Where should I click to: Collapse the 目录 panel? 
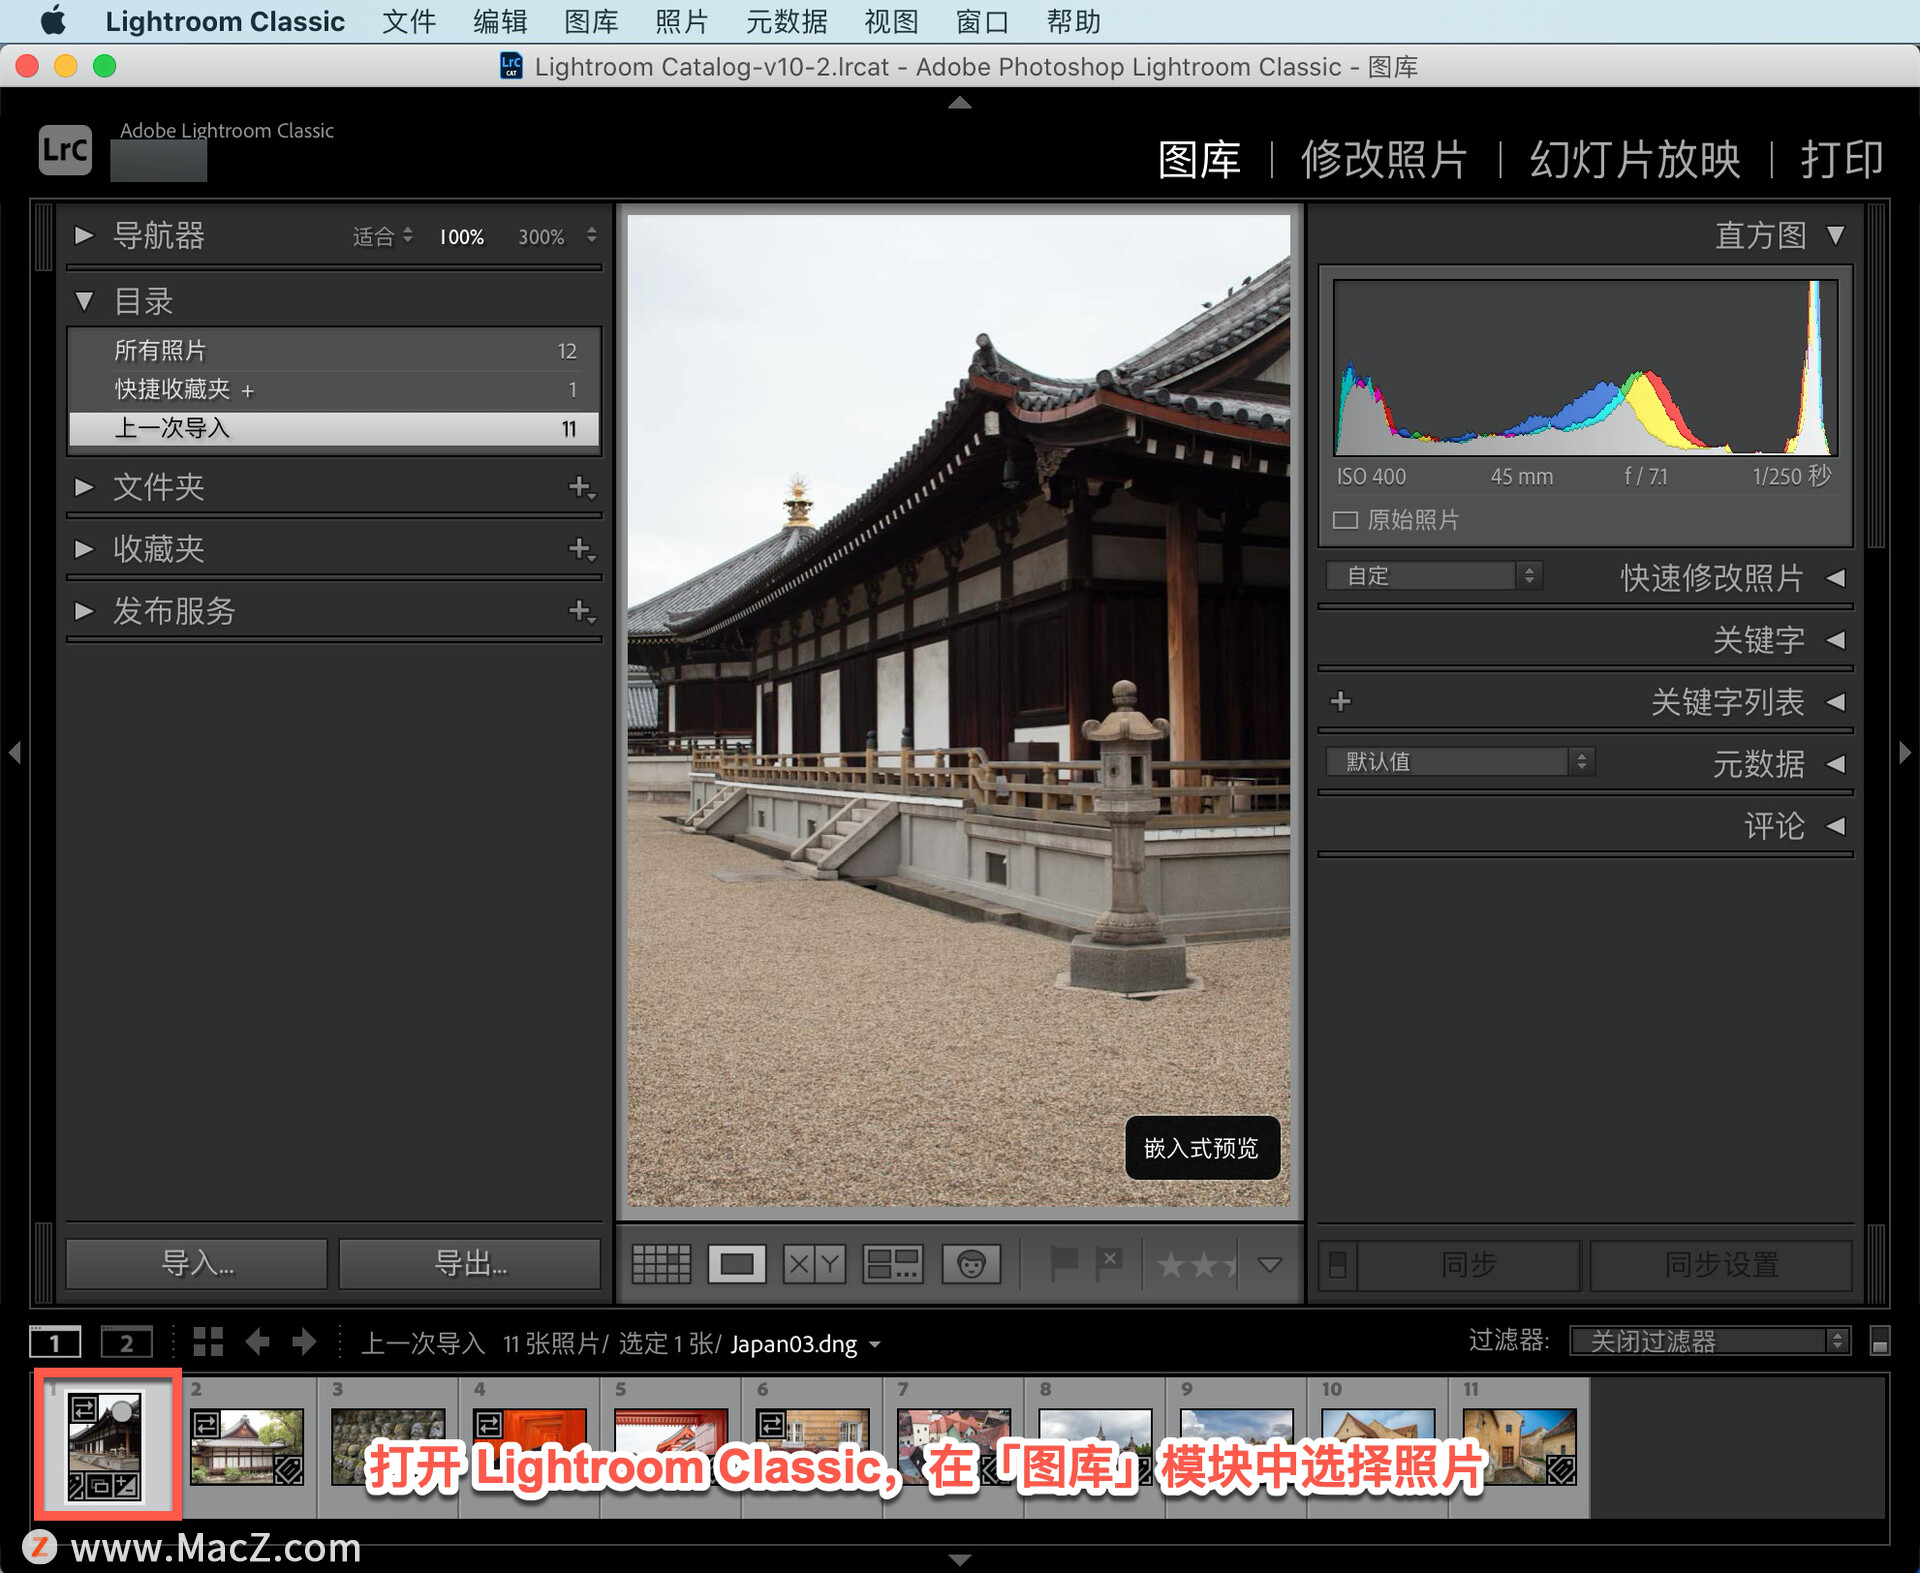84,301
